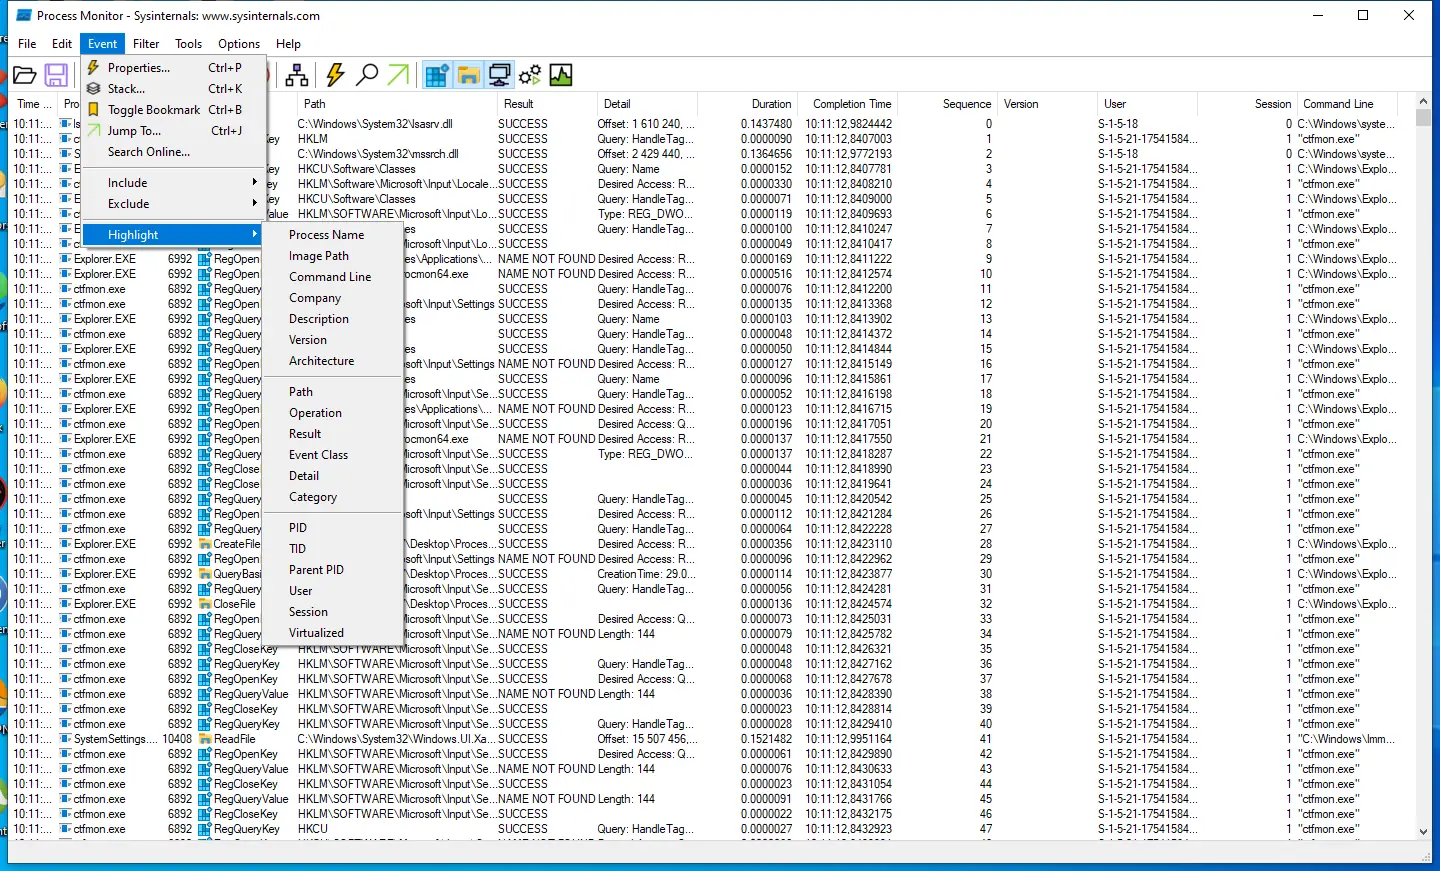Expand the Exclude submenu
The width and height of the screenshot is (1440, 871).
click(172, 204)
